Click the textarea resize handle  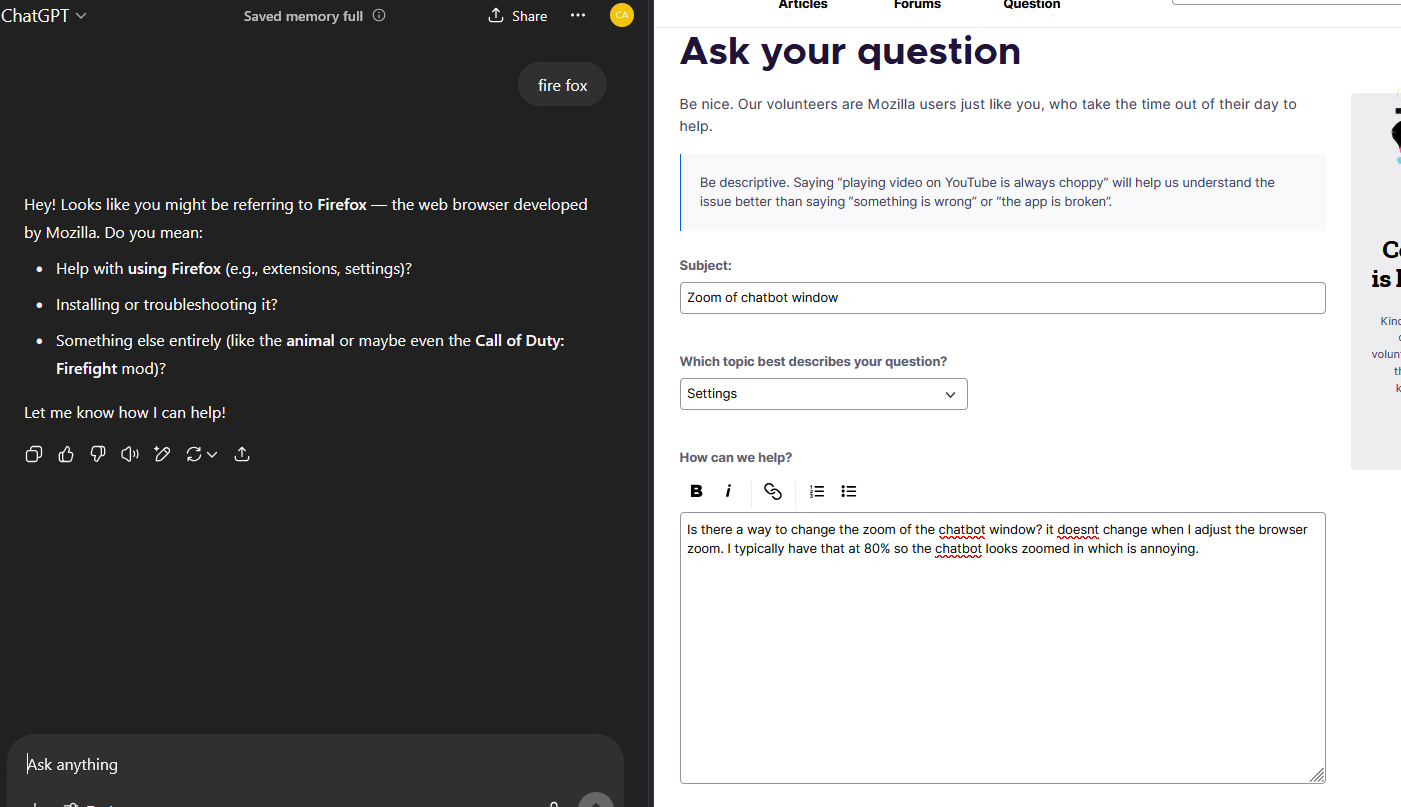point(1317,775)
